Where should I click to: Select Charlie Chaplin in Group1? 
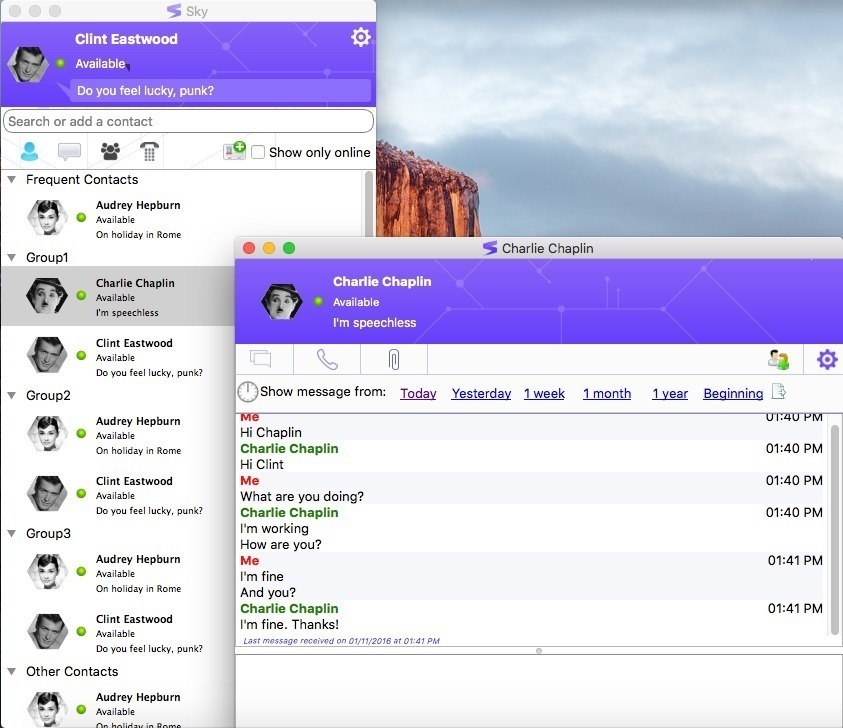(118, 297)
